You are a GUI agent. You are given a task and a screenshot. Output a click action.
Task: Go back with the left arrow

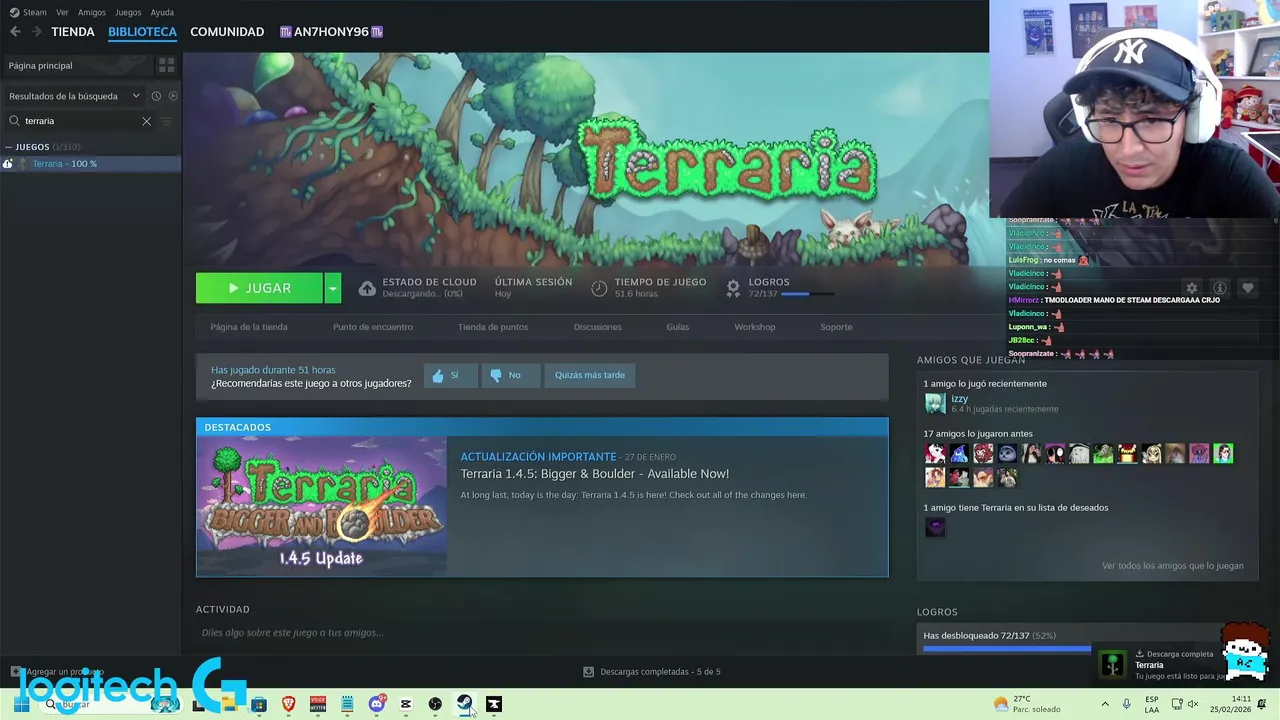tap(15, 32)
